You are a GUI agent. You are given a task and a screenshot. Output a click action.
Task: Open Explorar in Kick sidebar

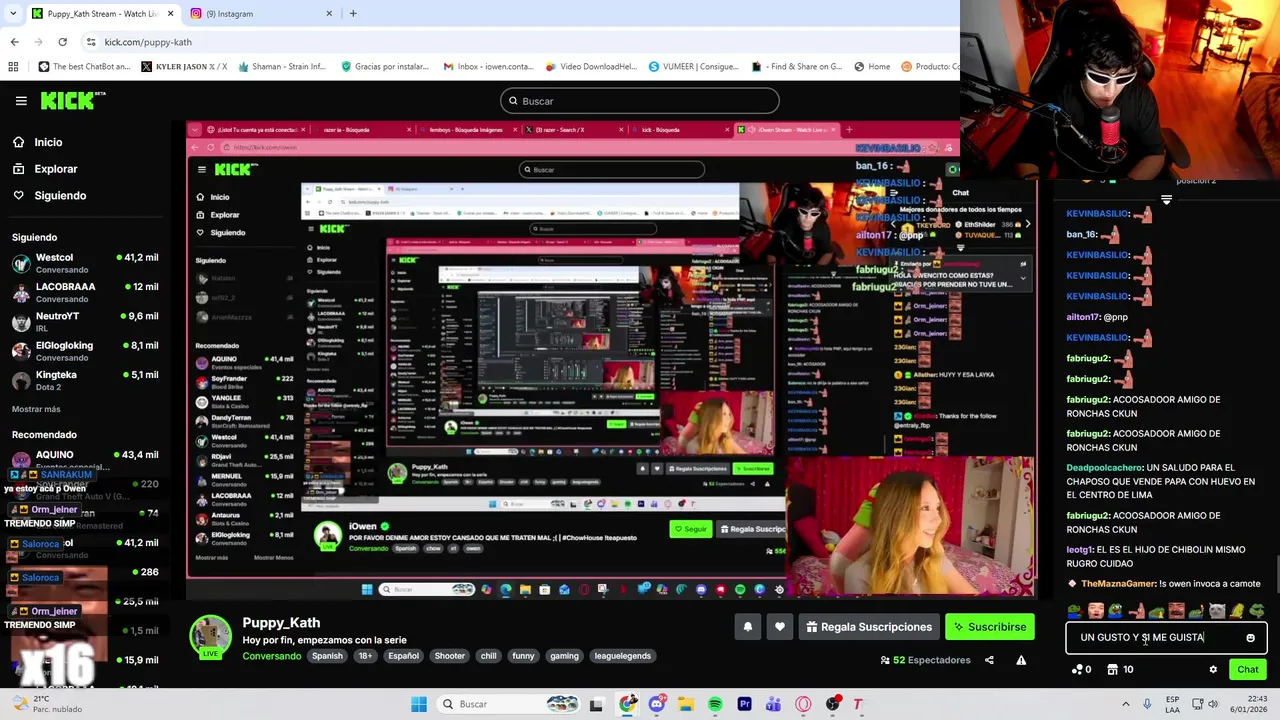click(x=55, y=169)
